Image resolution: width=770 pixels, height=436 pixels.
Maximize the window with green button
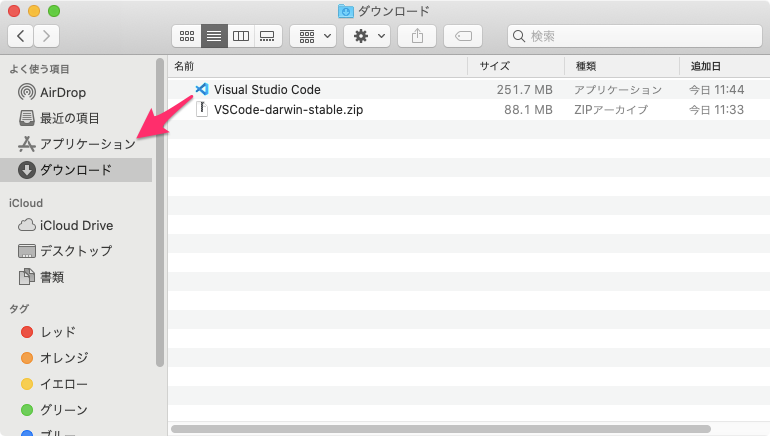coord(54,11)
